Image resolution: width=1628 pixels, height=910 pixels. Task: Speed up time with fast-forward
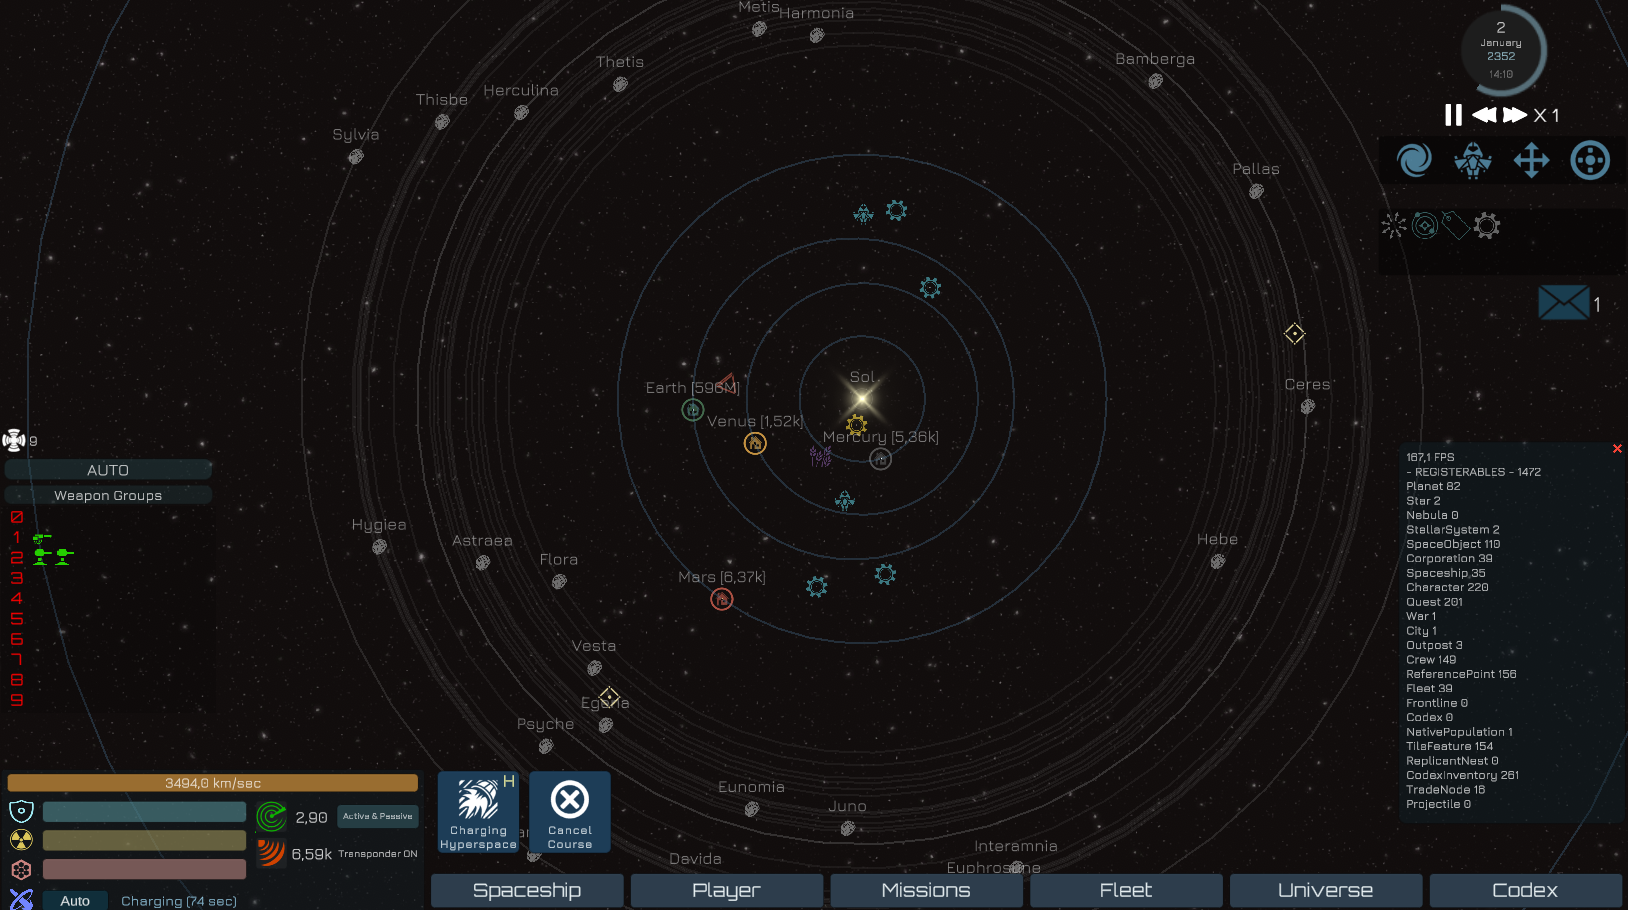click(1515, 115)
